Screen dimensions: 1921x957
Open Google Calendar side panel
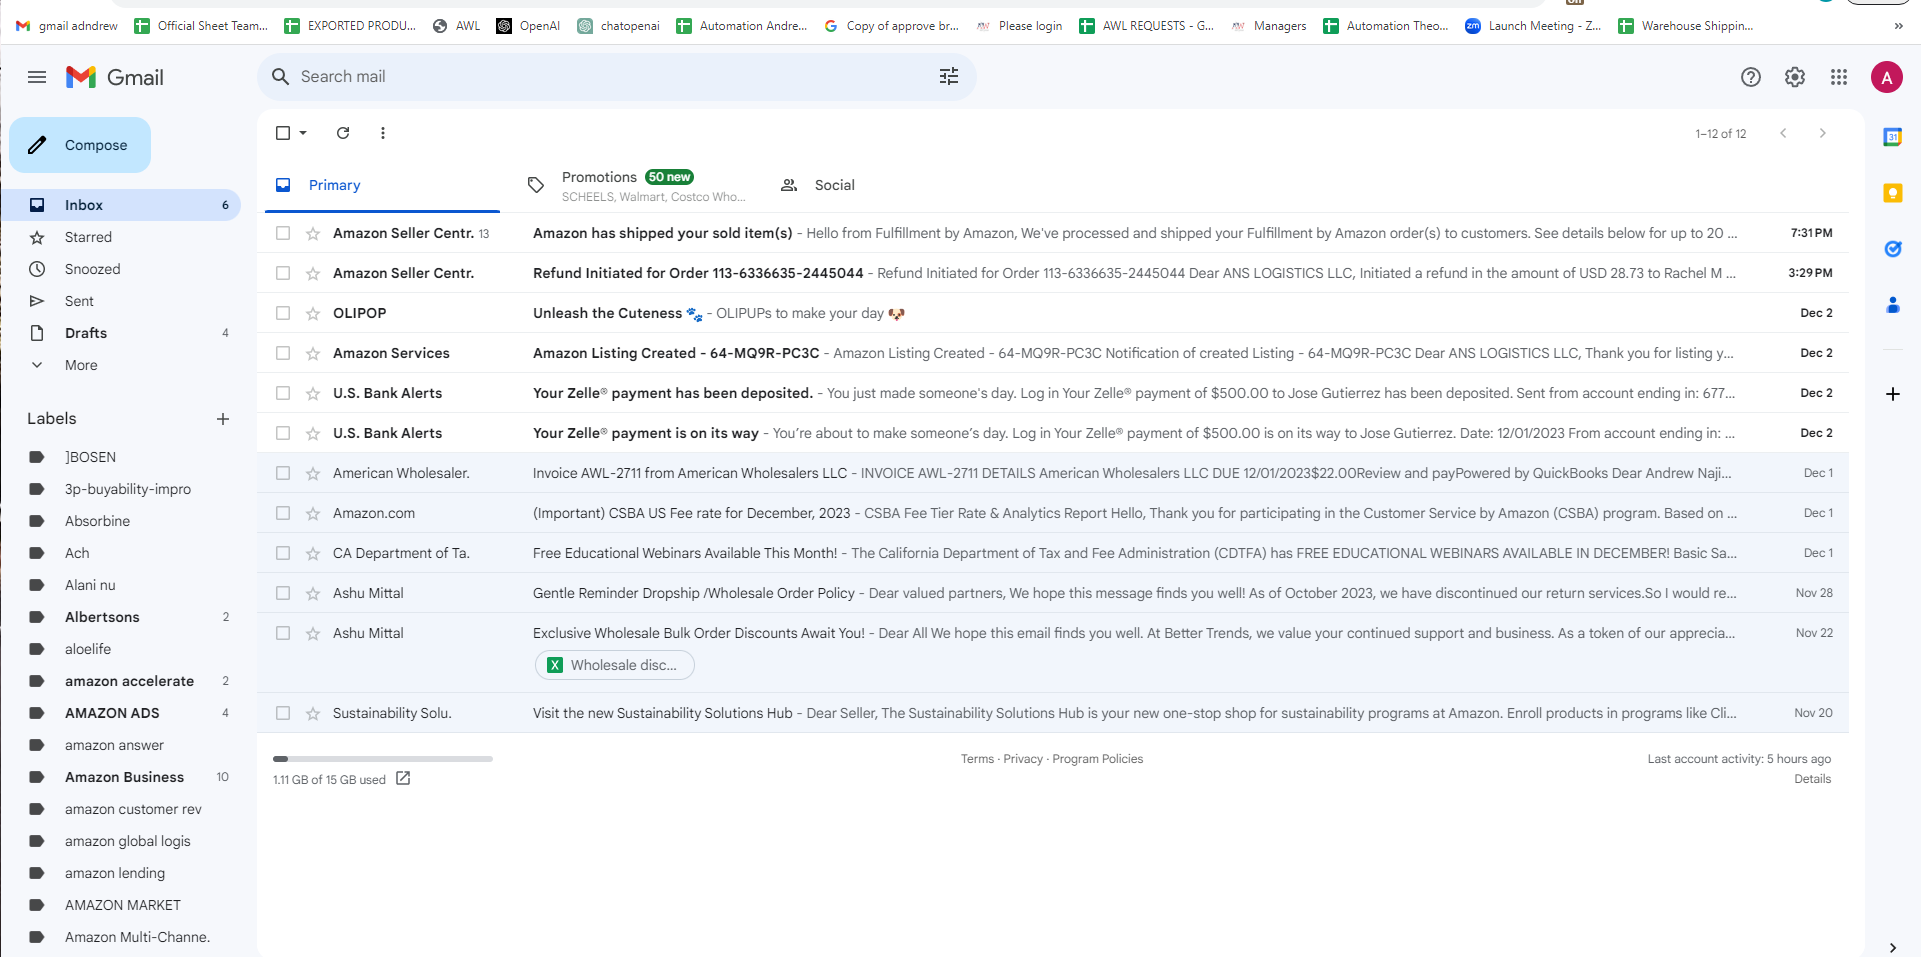1893,137
